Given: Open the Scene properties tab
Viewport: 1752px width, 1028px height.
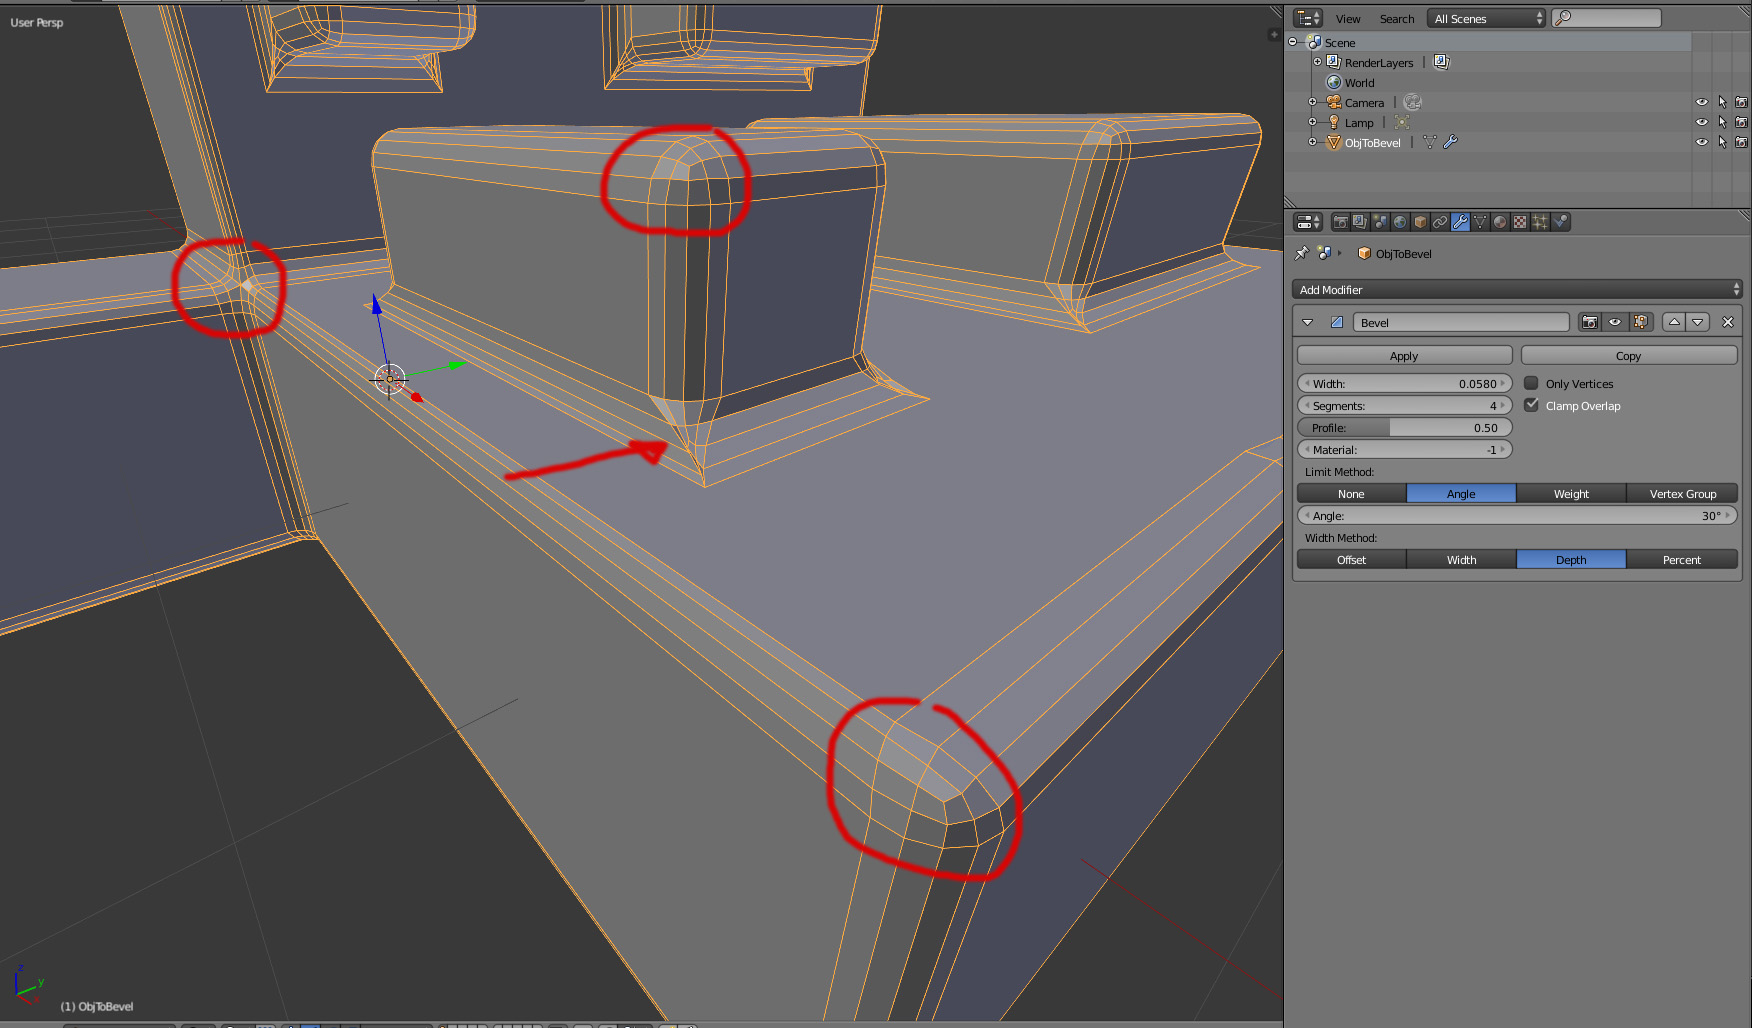Looking at the screenshot, I should tap(1380, 222).
